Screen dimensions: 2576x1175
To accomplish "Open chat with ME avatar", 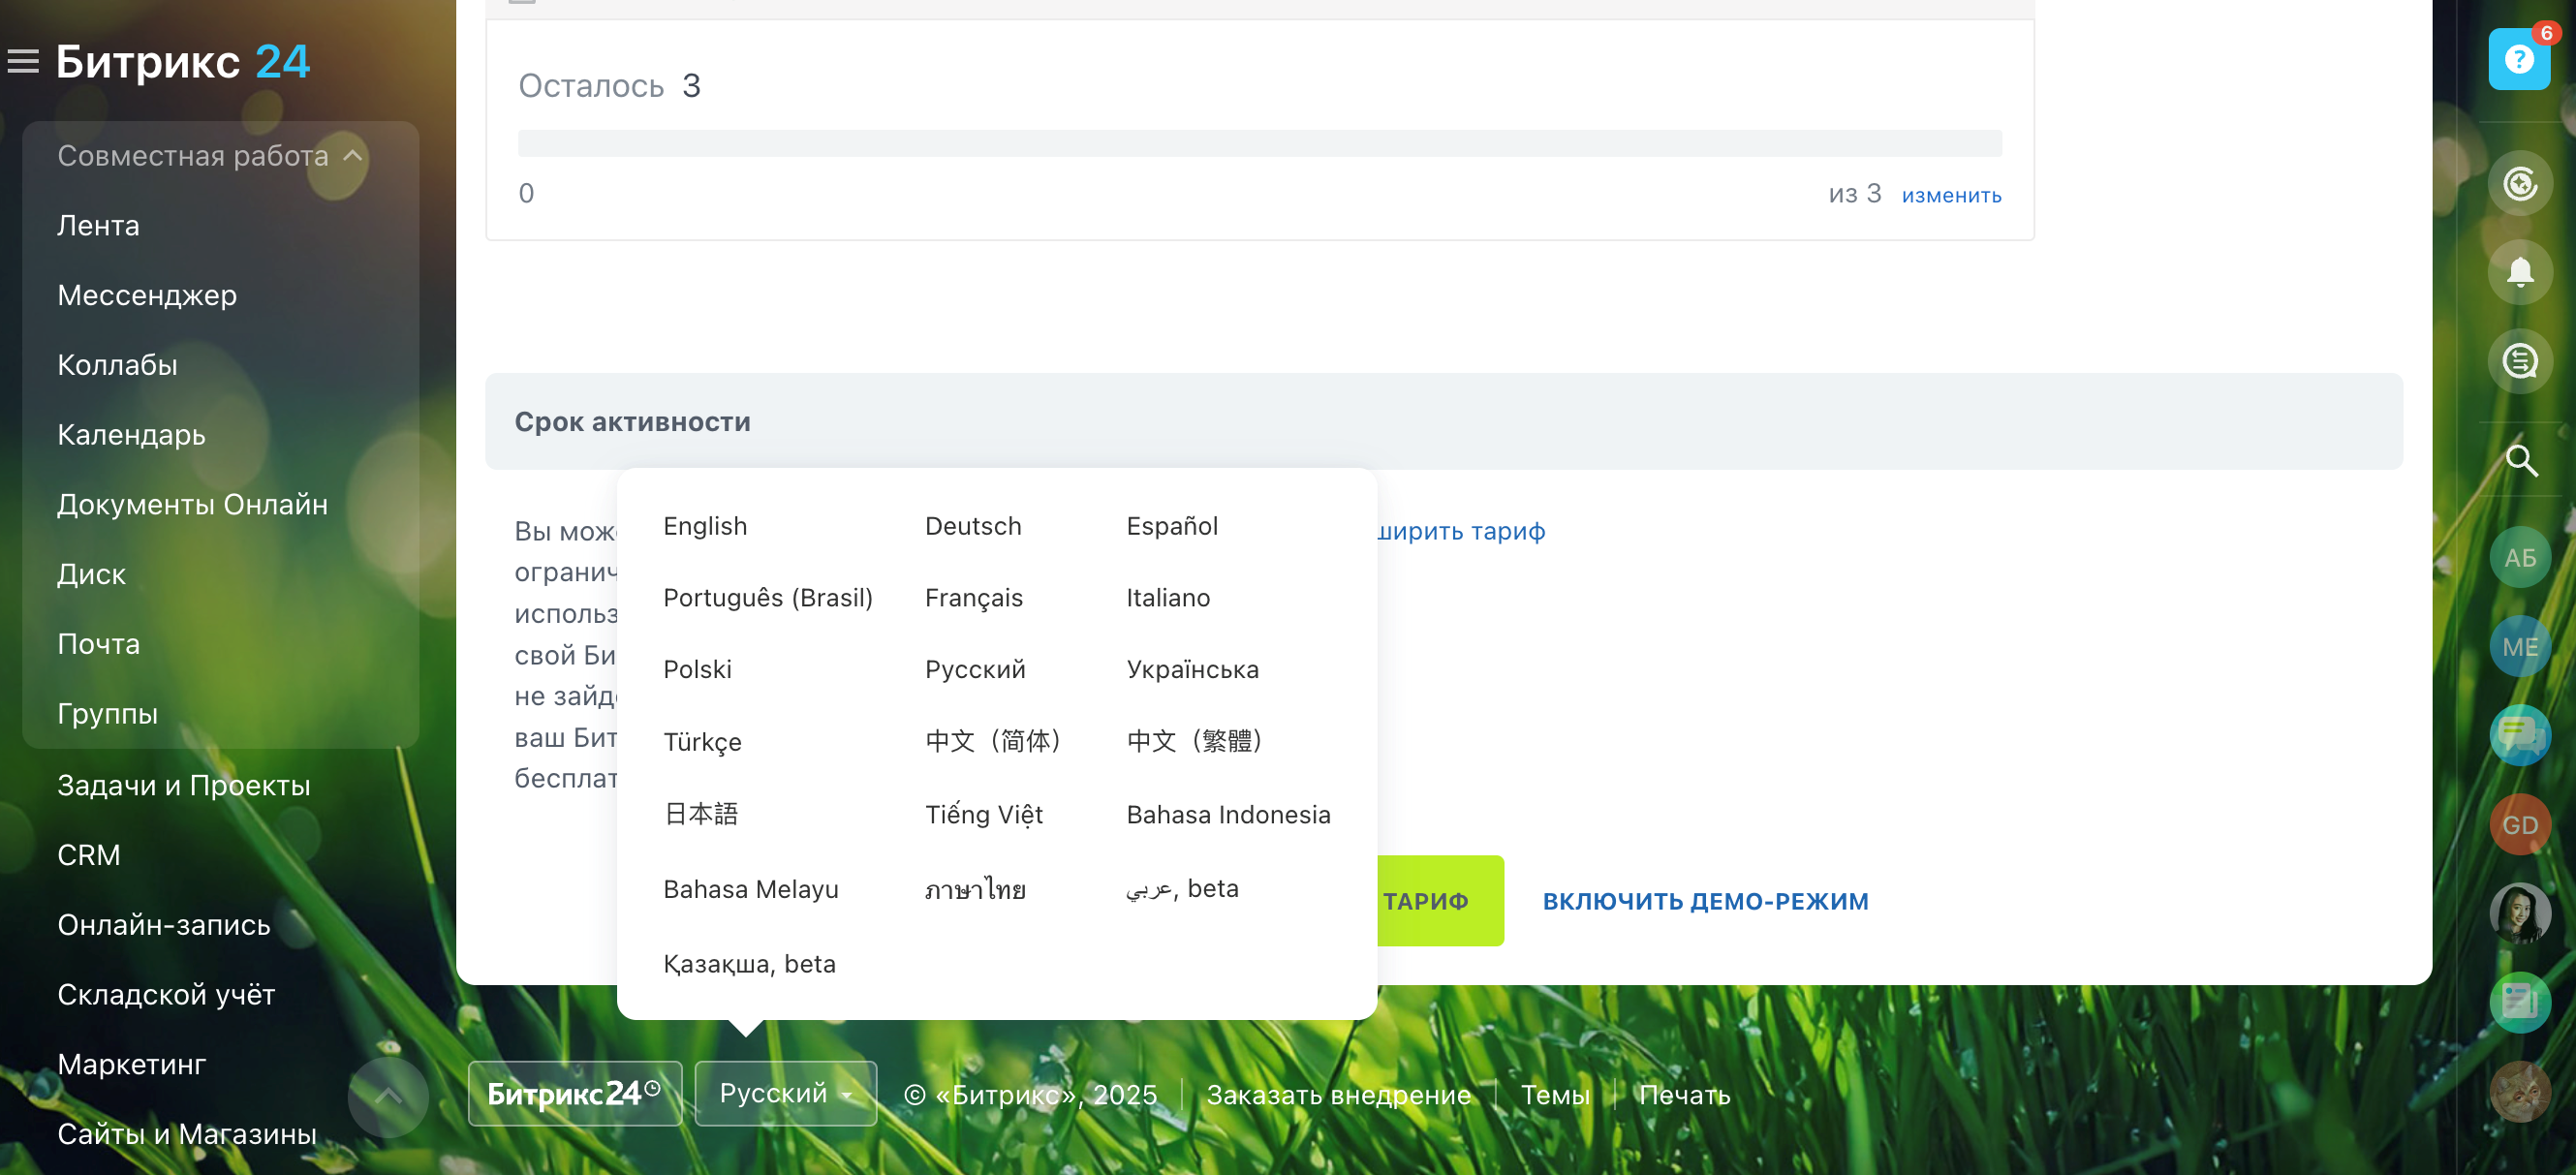I will [x=2519, y=646].
